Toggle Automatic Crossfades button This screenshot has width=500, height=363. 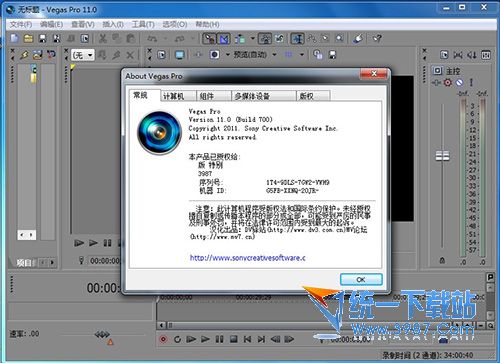224,39
